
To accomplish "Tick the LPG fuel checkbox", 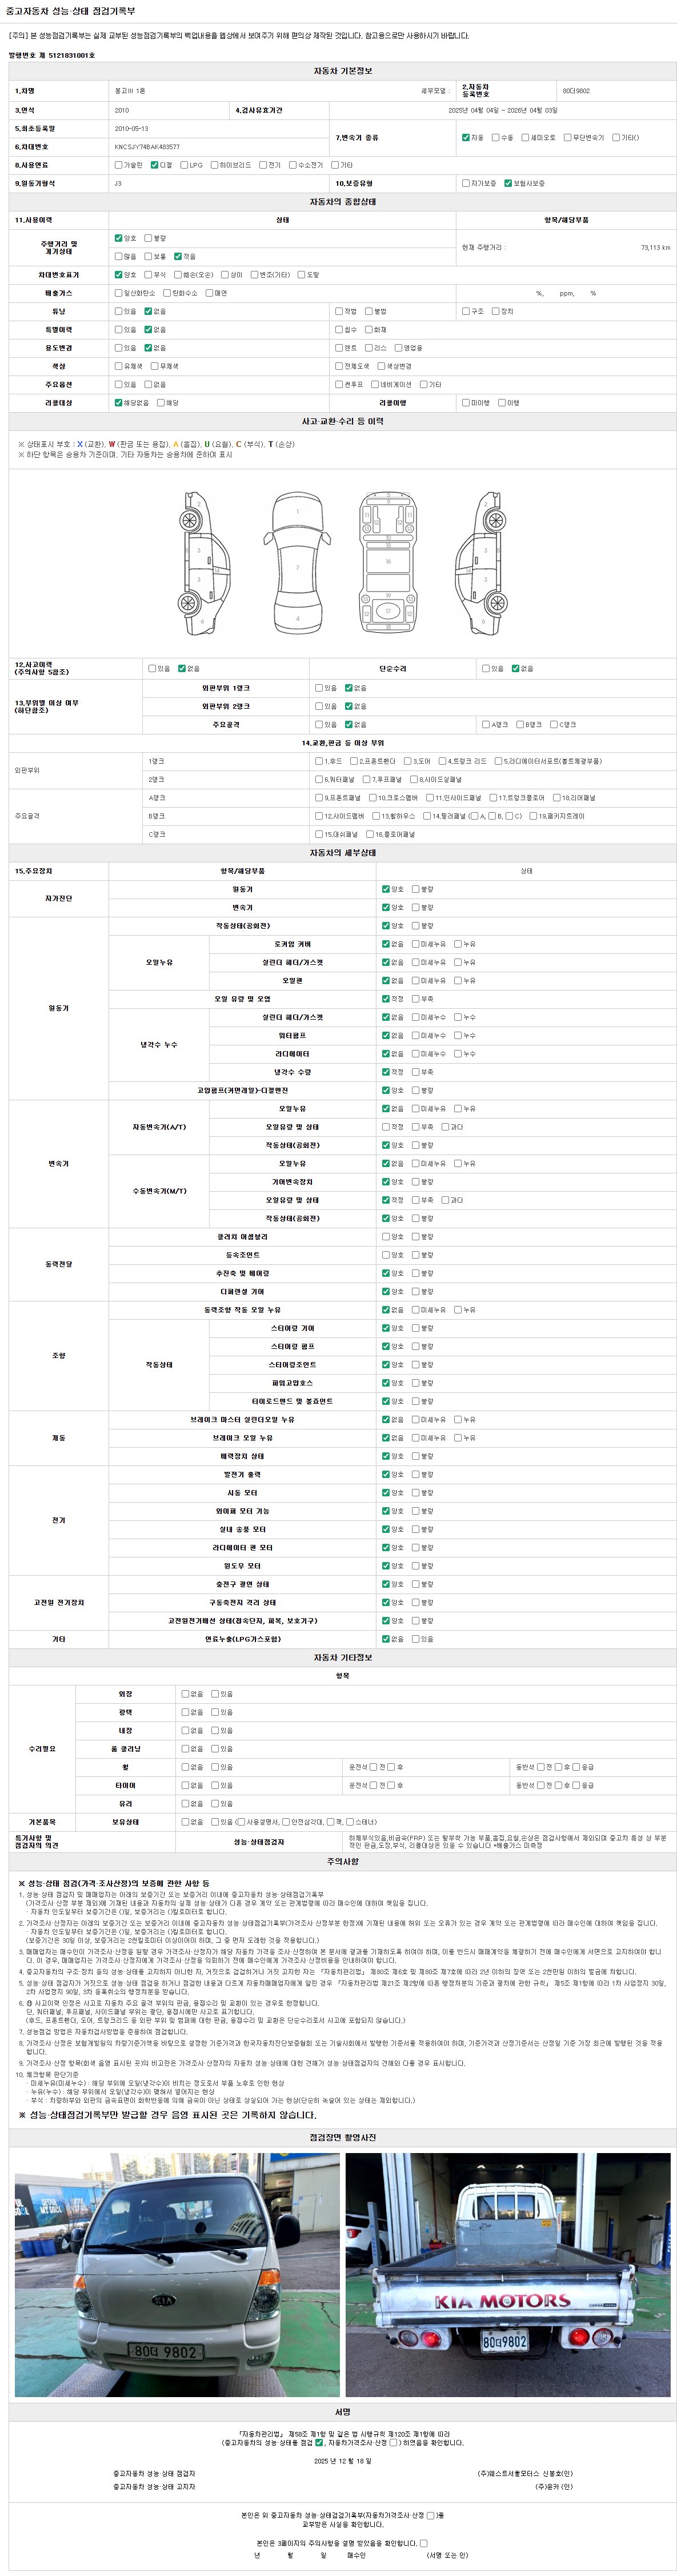I will click(x=184, y=165).
